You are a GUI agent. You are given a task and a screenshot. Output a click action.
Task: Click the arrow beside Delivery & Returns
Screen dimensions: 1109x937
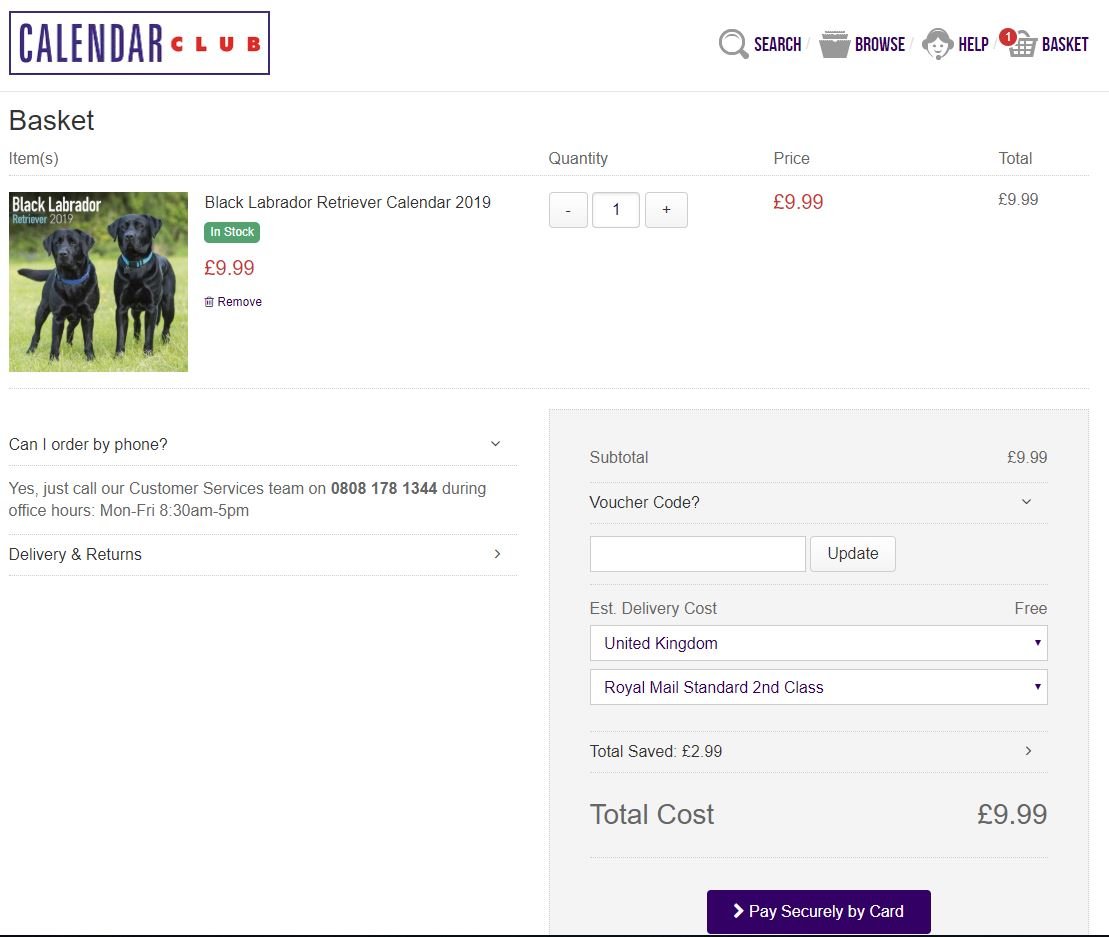[x=497, y=554]
